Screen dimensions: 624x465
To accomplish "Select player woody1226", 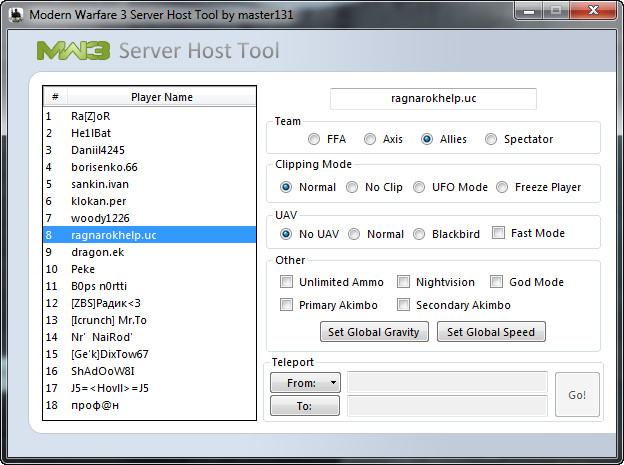I will click(149, 218).
